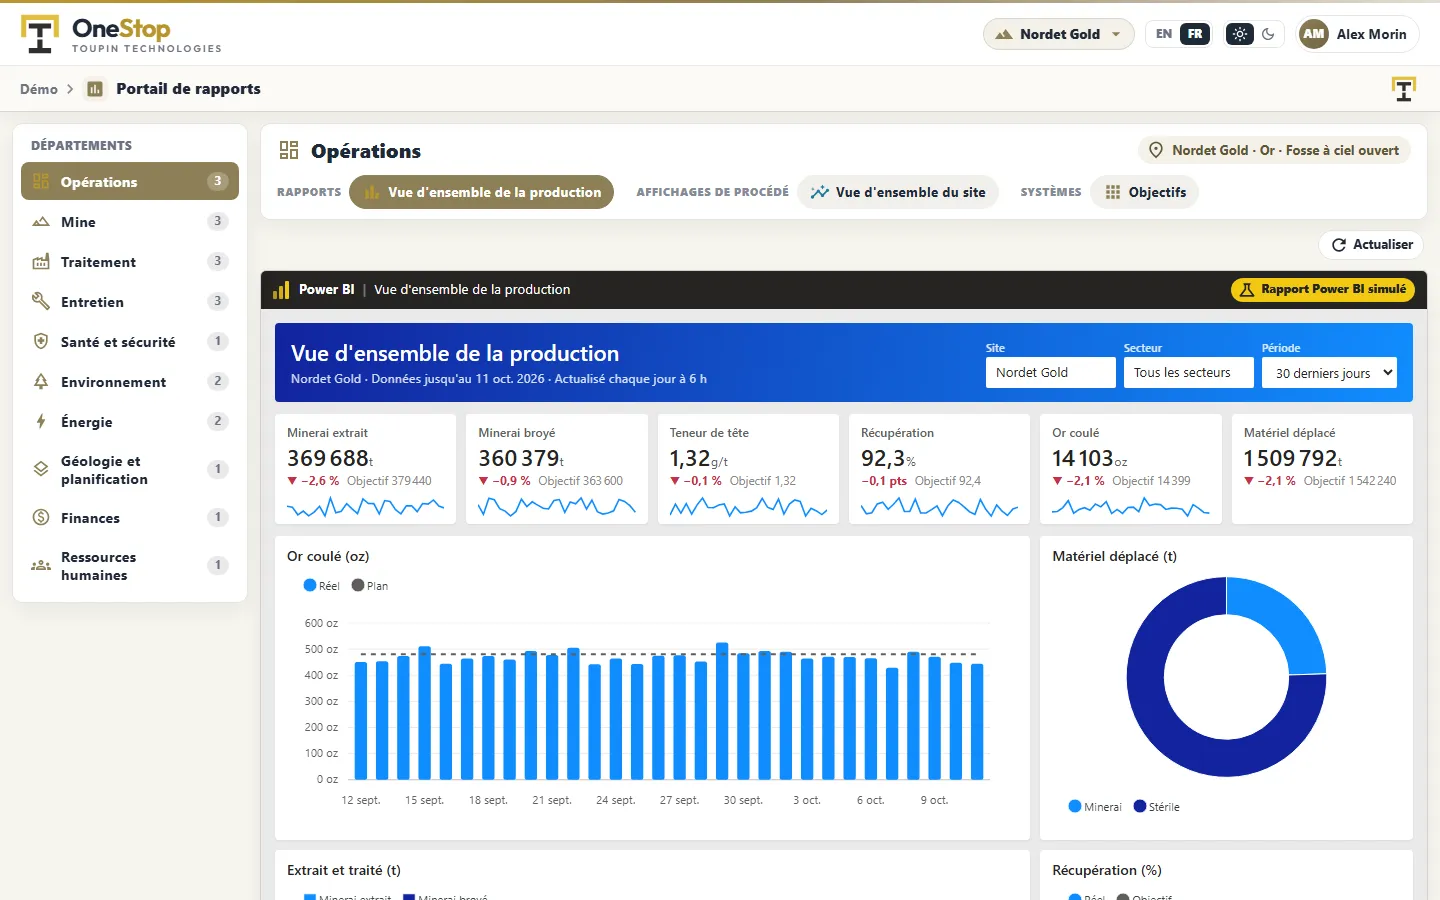Click the AM user avatar
This screenshot has height=900, width=1440.
click(x=1314, y=34)
